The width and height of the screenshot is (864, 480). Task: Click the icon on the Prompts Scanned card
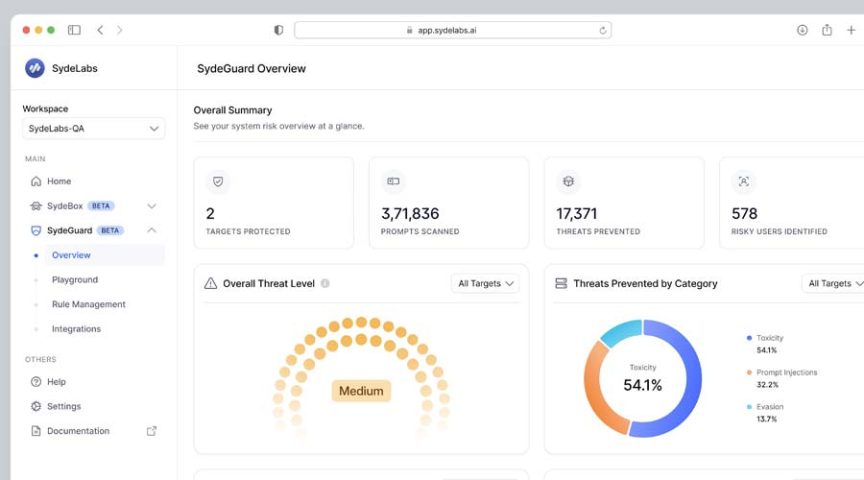point(393,181)
